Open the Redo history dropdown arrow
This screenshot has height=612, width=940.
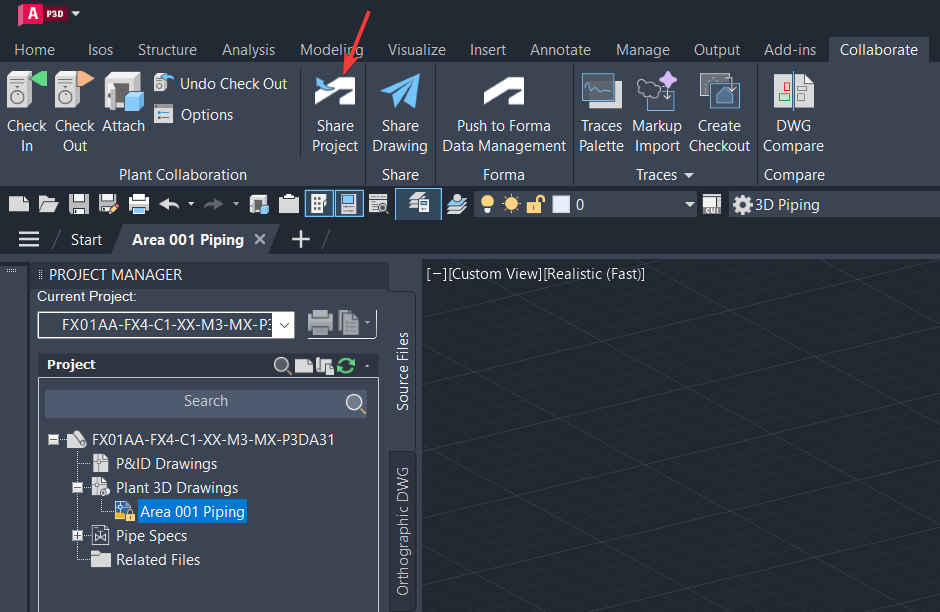pos(236,204)
